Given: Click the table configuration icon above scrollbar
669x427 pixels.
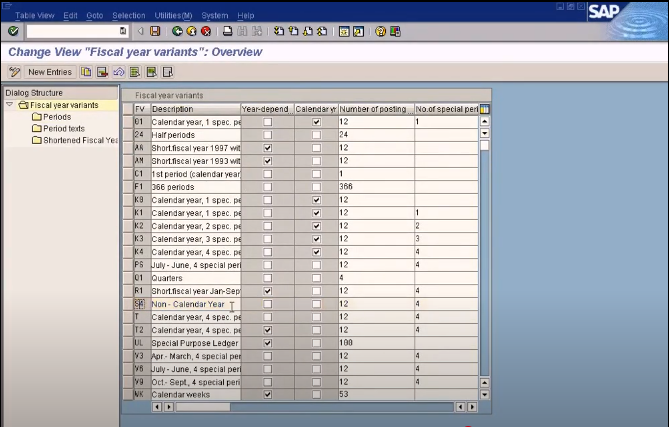Looking at the screenshot, I should coord(484,109).
